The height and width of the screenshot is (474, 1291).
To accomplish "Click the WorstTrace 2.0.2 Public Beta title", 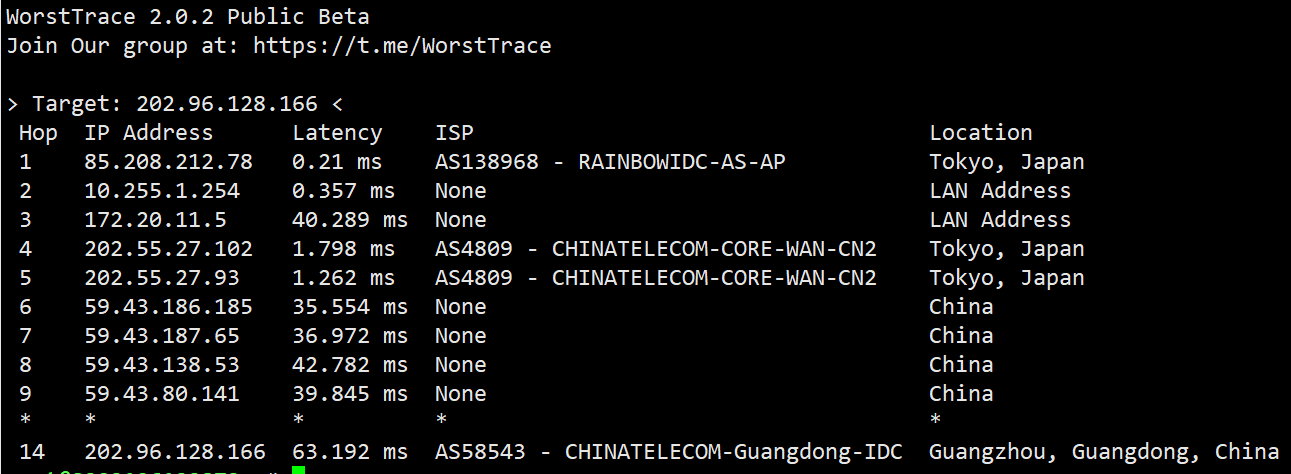I will point(187,17).
